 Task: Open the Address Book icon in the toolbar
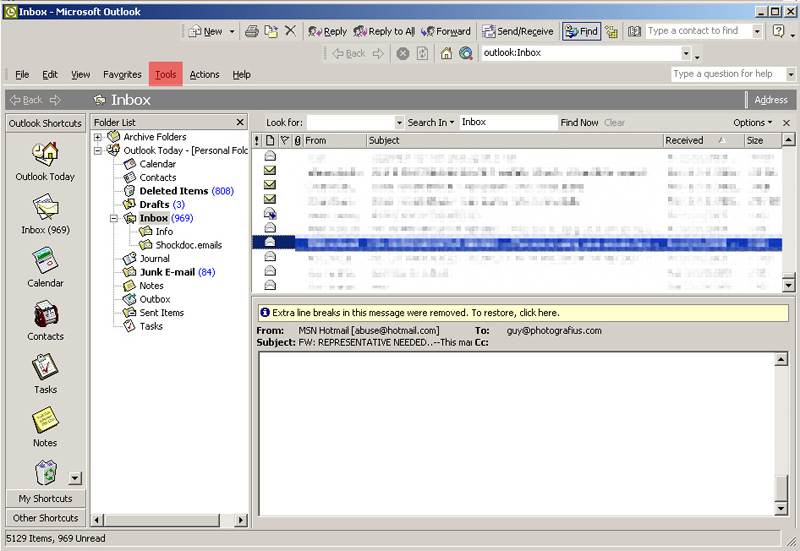click(634, 31)
